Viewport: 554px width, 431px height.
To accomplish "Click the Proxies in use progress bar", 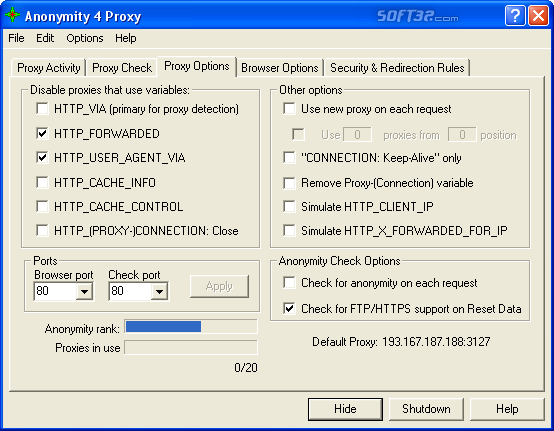I will [x=191, y=348].
